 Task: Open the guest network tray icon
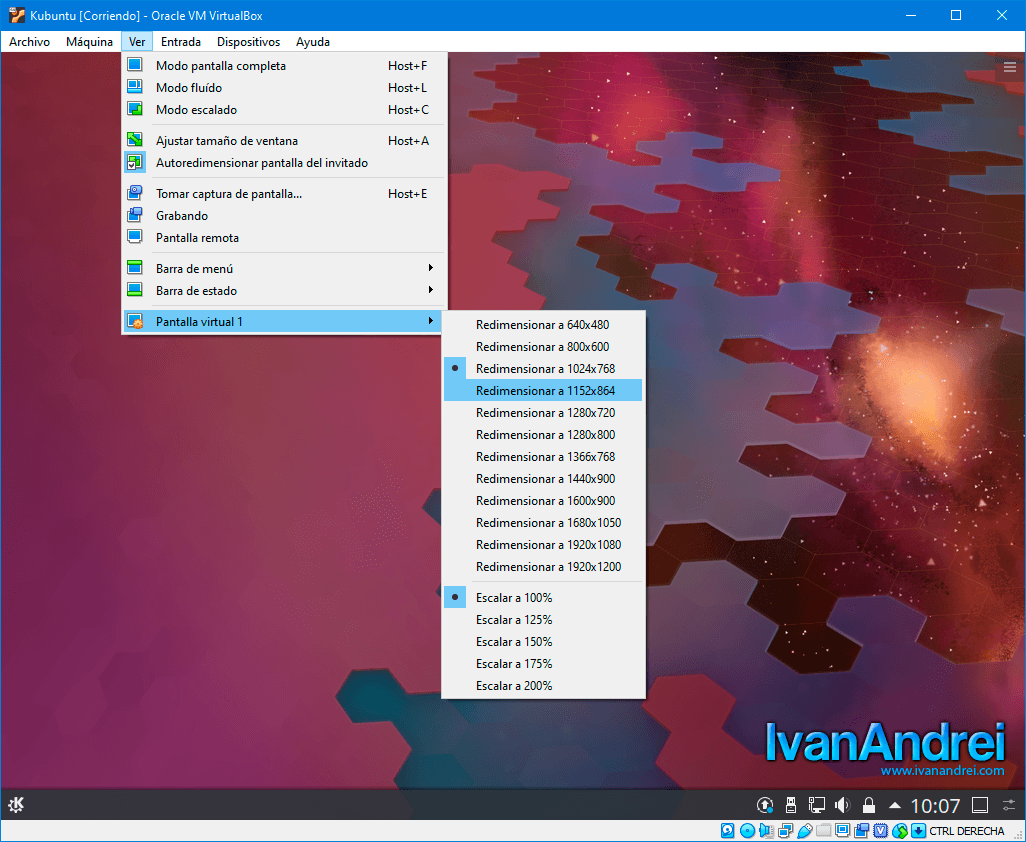(817, 805)
